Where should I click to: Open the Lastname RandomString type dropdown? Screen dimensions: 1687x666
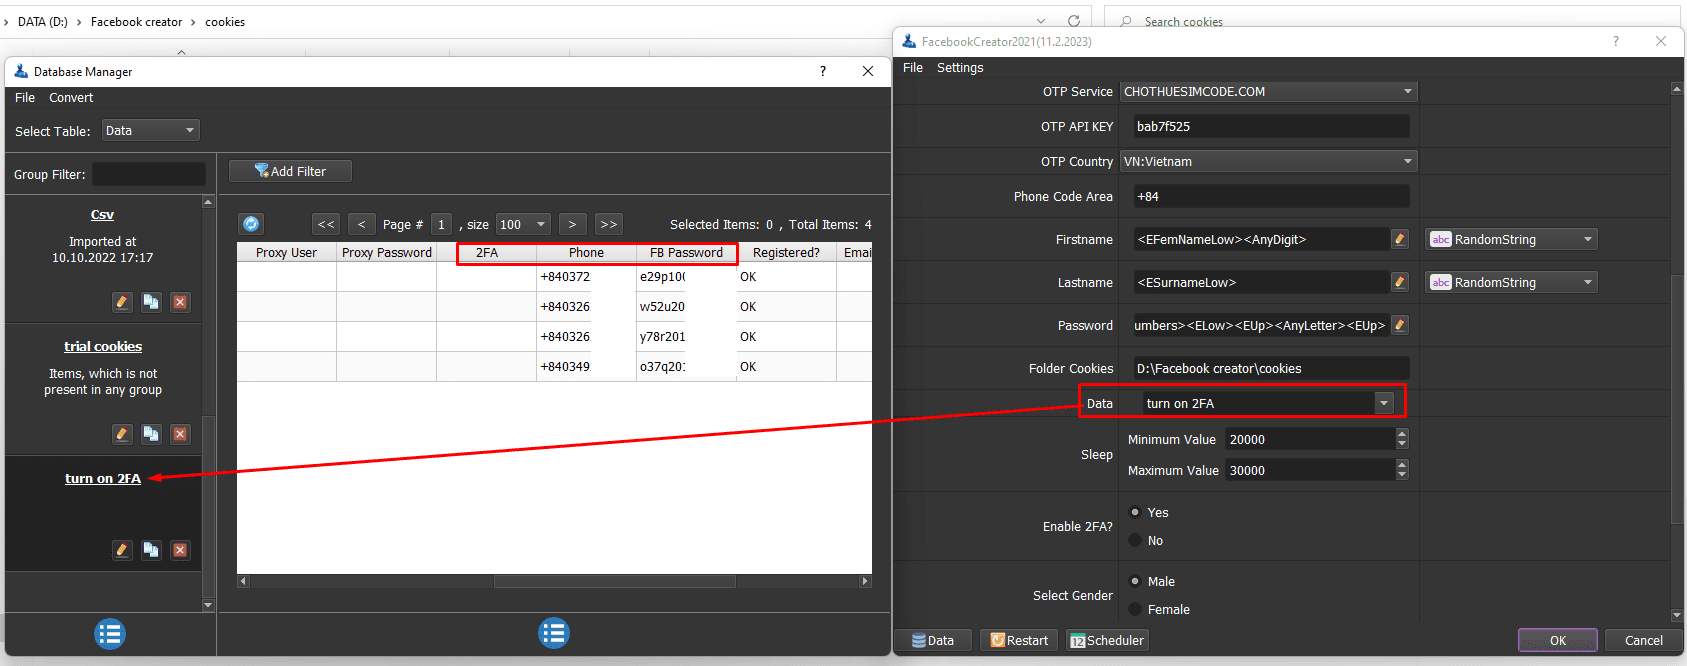(1511, 282)
